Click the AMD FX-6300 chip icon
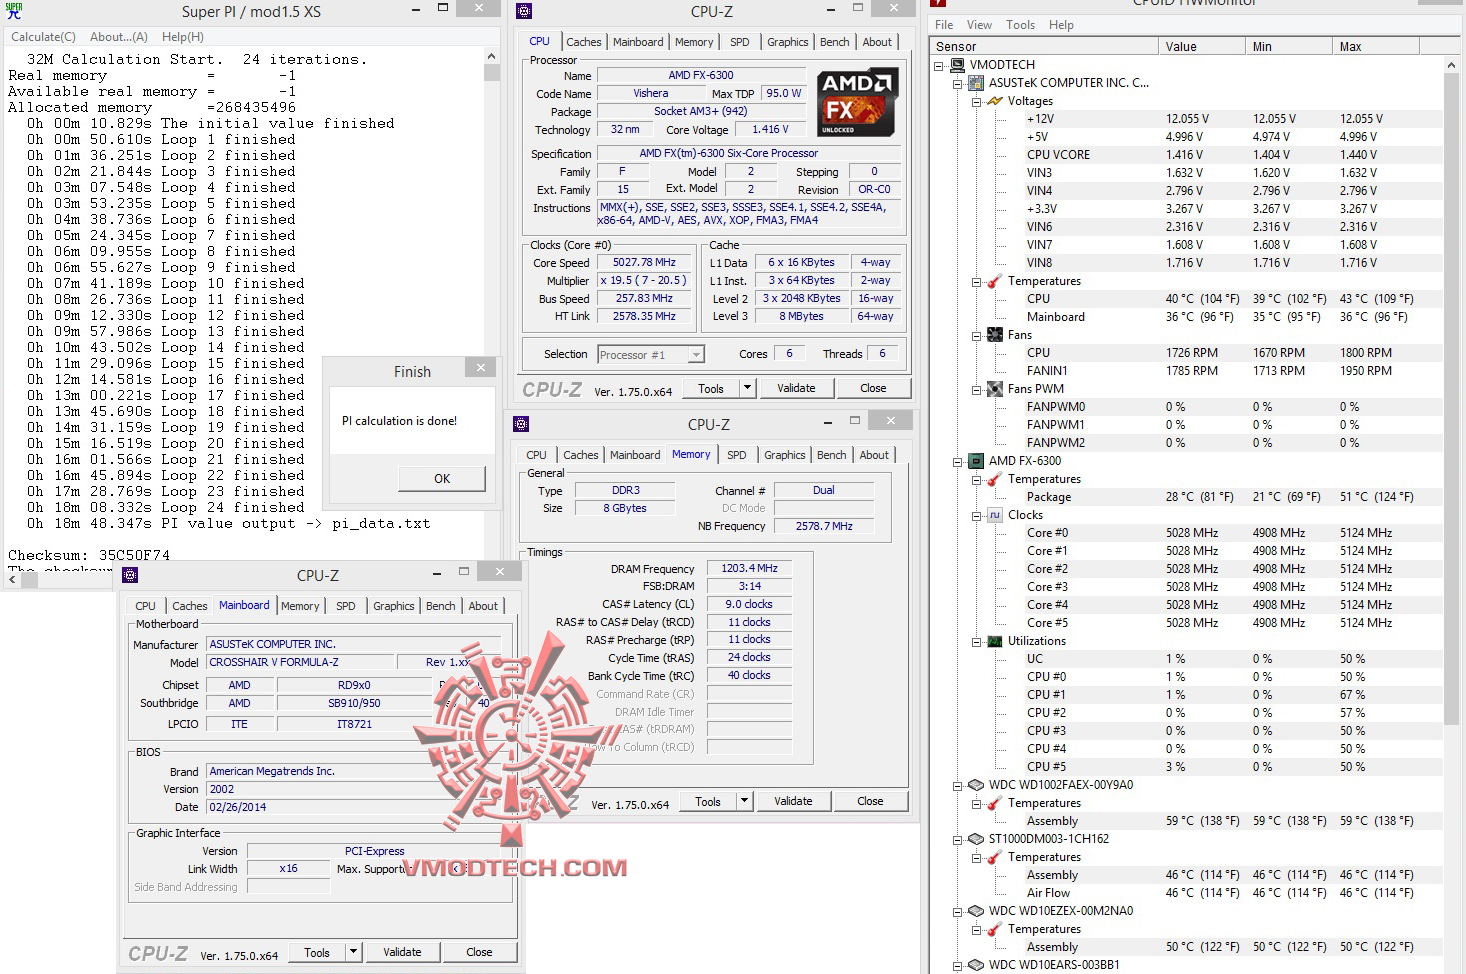1466x974 pixels. [x=978, y=461]
